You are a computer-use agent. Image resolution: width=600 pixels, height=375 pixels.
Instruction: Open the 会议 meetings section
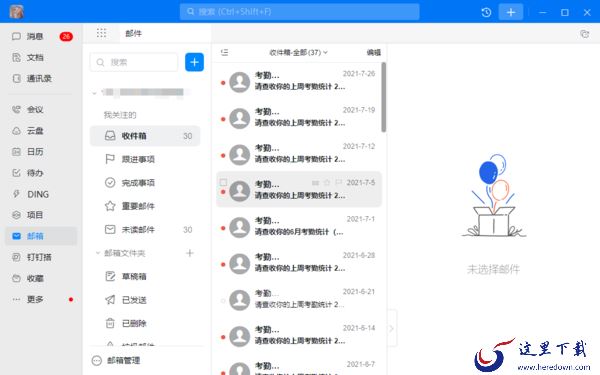[41, 109]
